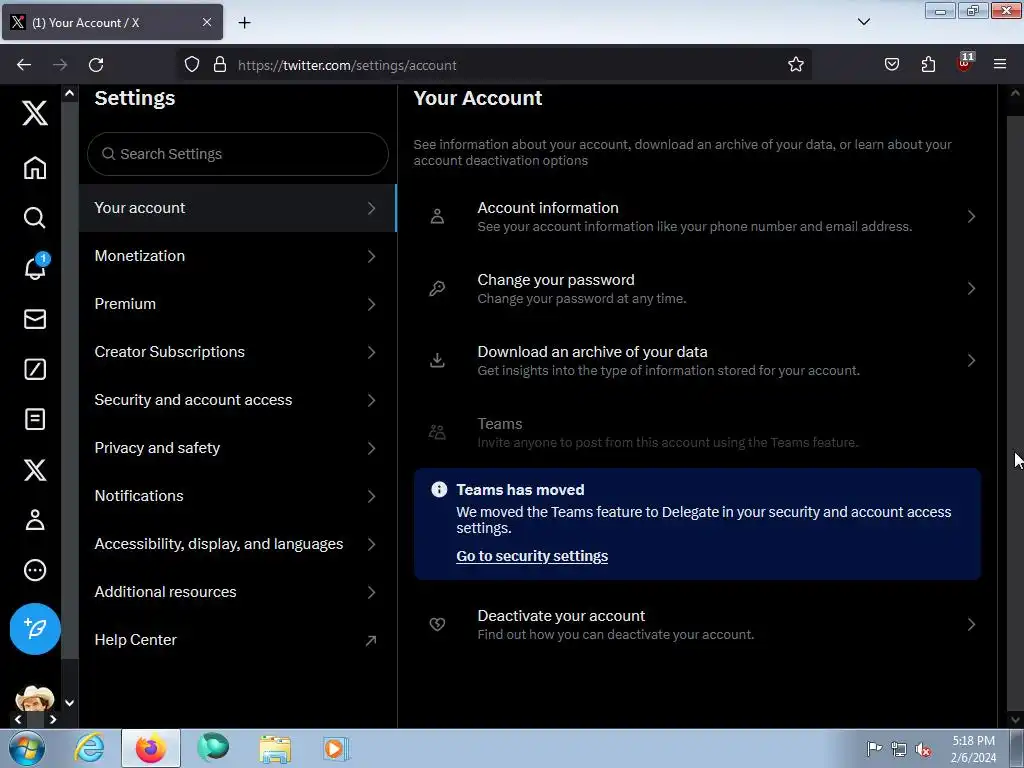This screenshot has width=1024, height=768.
Task: Open the Firefox hamburger menu
Action: [x=1000, y=65]
